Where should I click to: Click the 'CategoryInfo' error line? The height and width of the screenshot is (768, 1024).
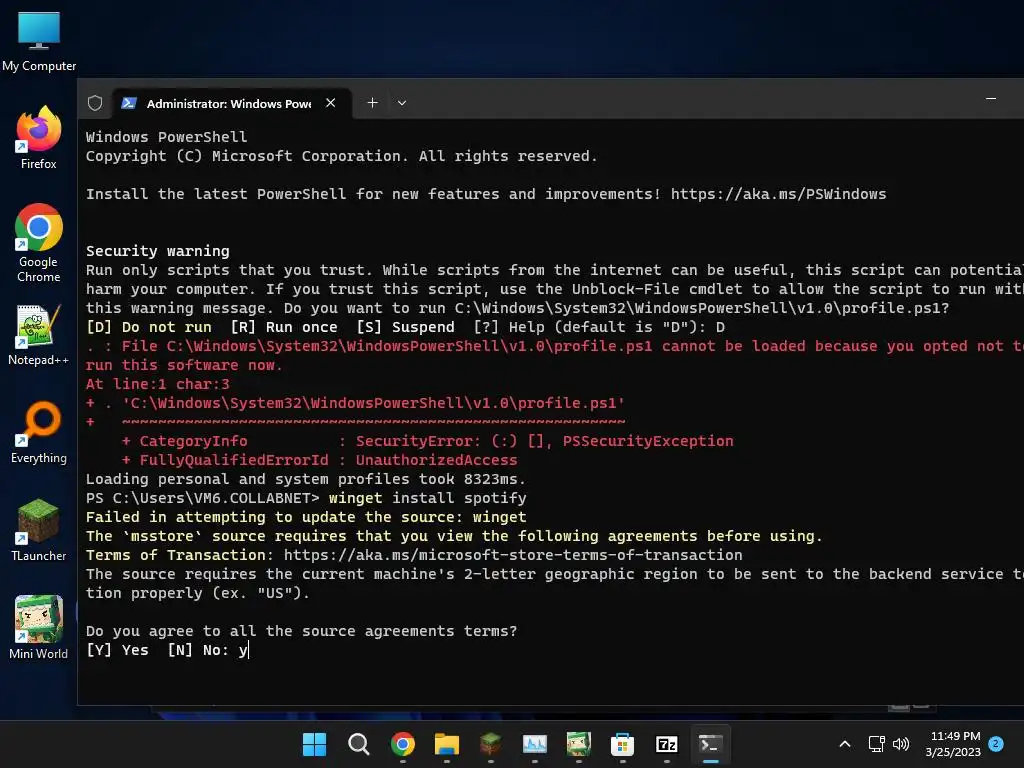pyautogui.click(x=427, y=441)
